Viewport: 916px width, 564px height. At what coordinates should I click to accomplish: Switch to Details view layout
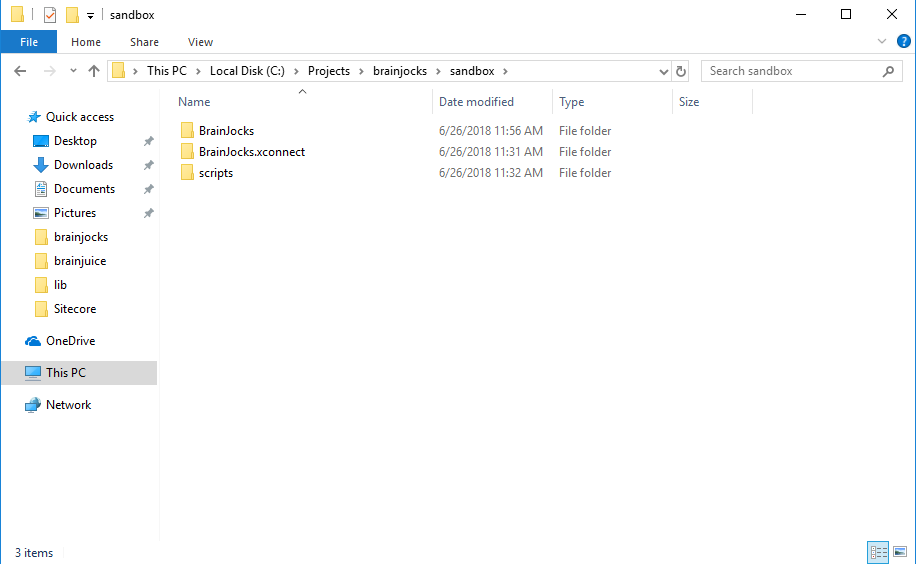coord(878,552)
